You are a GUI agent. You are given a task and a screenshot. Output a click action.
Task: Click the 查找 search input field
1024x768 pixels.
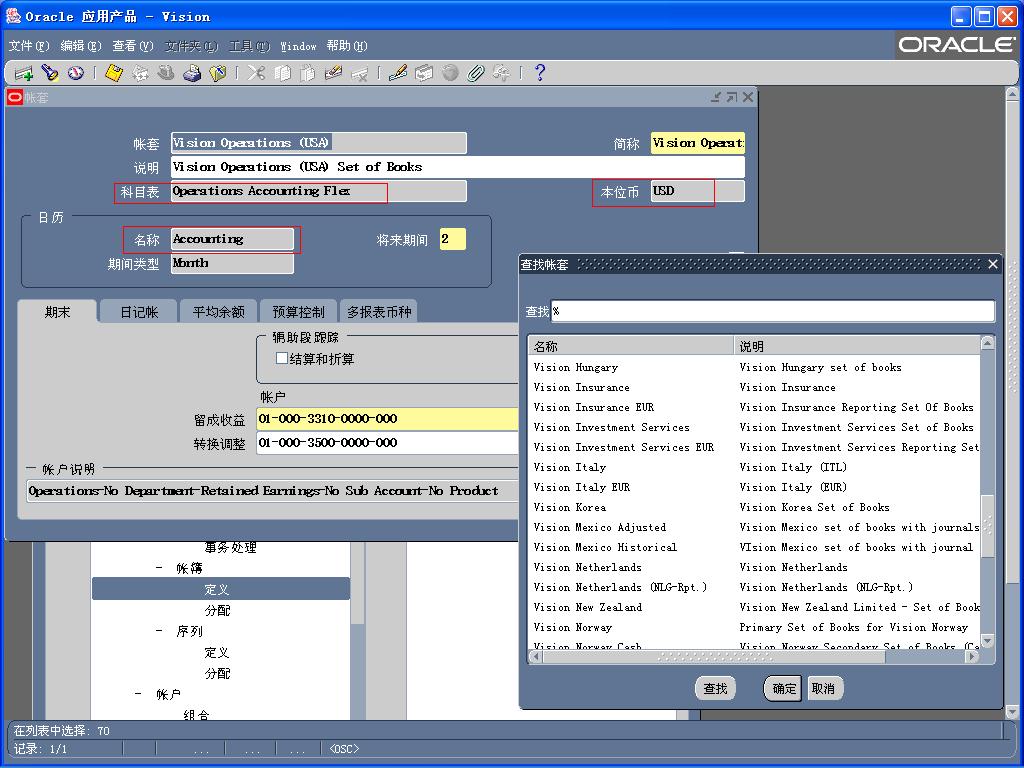point(773,311)
